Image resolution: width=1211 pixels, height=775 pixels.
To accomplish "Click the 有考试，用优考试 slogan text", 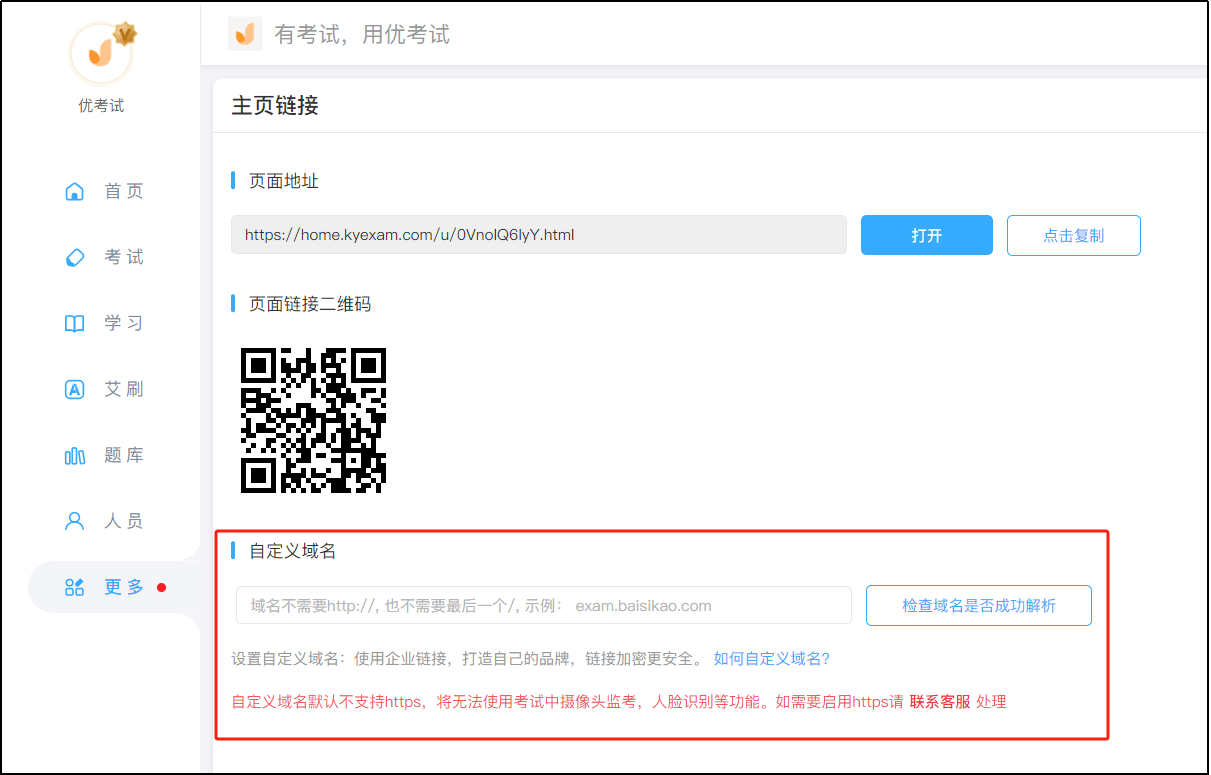I will tap(362, 34).
